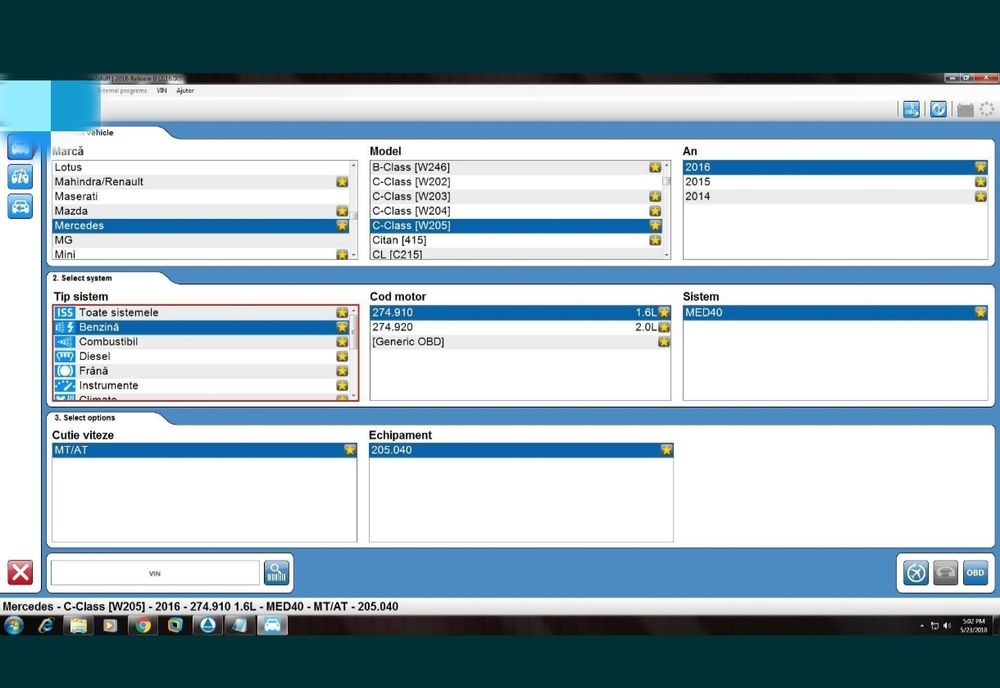Click the Marcă list scroll down arrow
The width and height of the screenshot is (1000, 688).
(354, 255)
